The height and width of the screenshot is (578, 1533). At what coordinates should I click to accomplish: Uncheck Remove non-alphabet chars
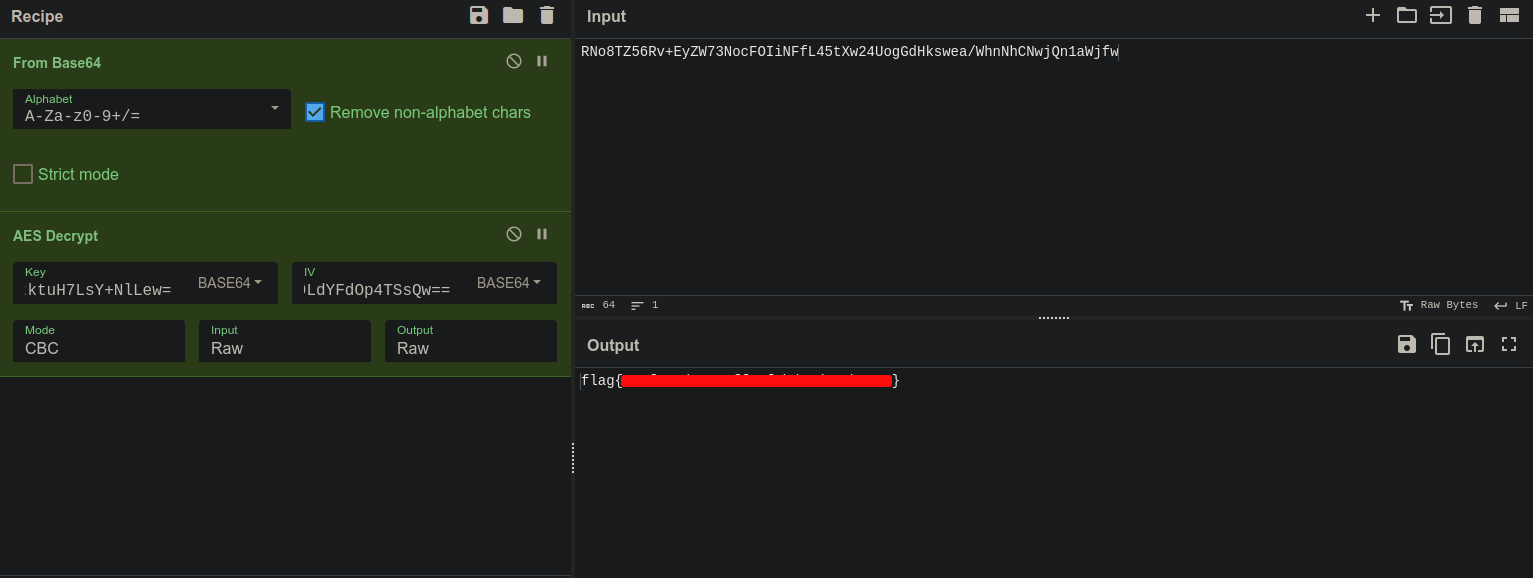315,112
